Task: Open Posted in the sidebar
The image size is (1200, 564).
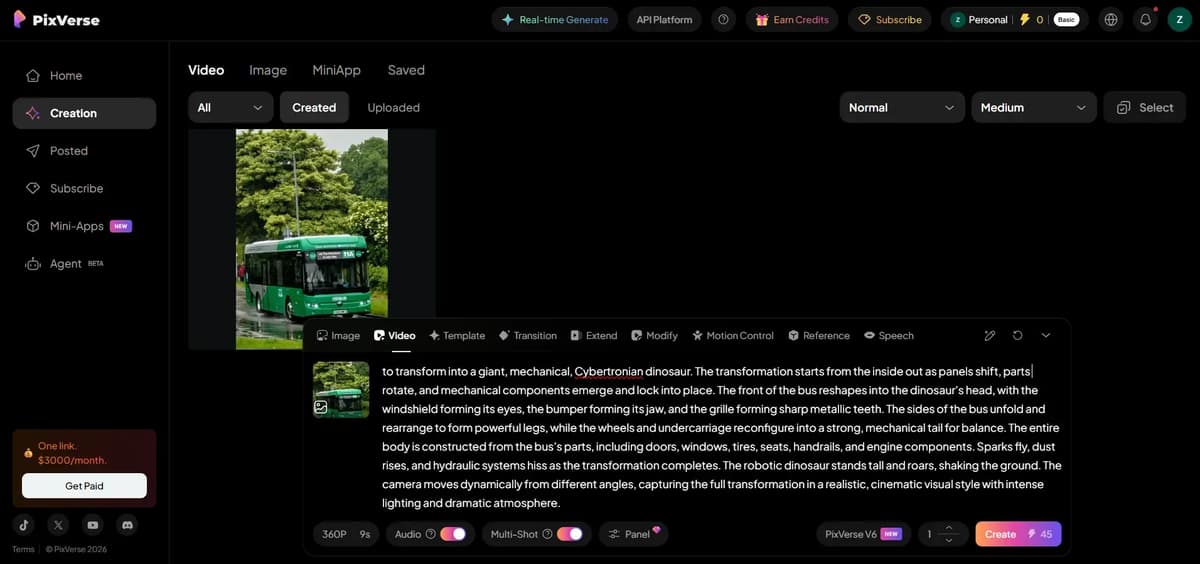Action: click(x=84, y=150)
